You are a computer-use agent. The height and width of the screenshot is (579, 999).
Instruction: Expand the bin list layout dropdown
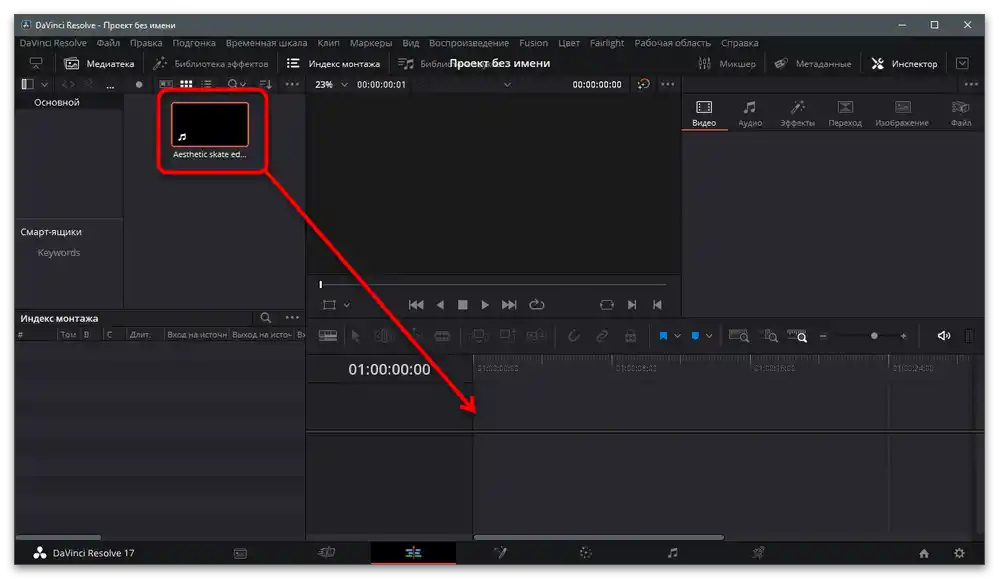pos(44,84)
